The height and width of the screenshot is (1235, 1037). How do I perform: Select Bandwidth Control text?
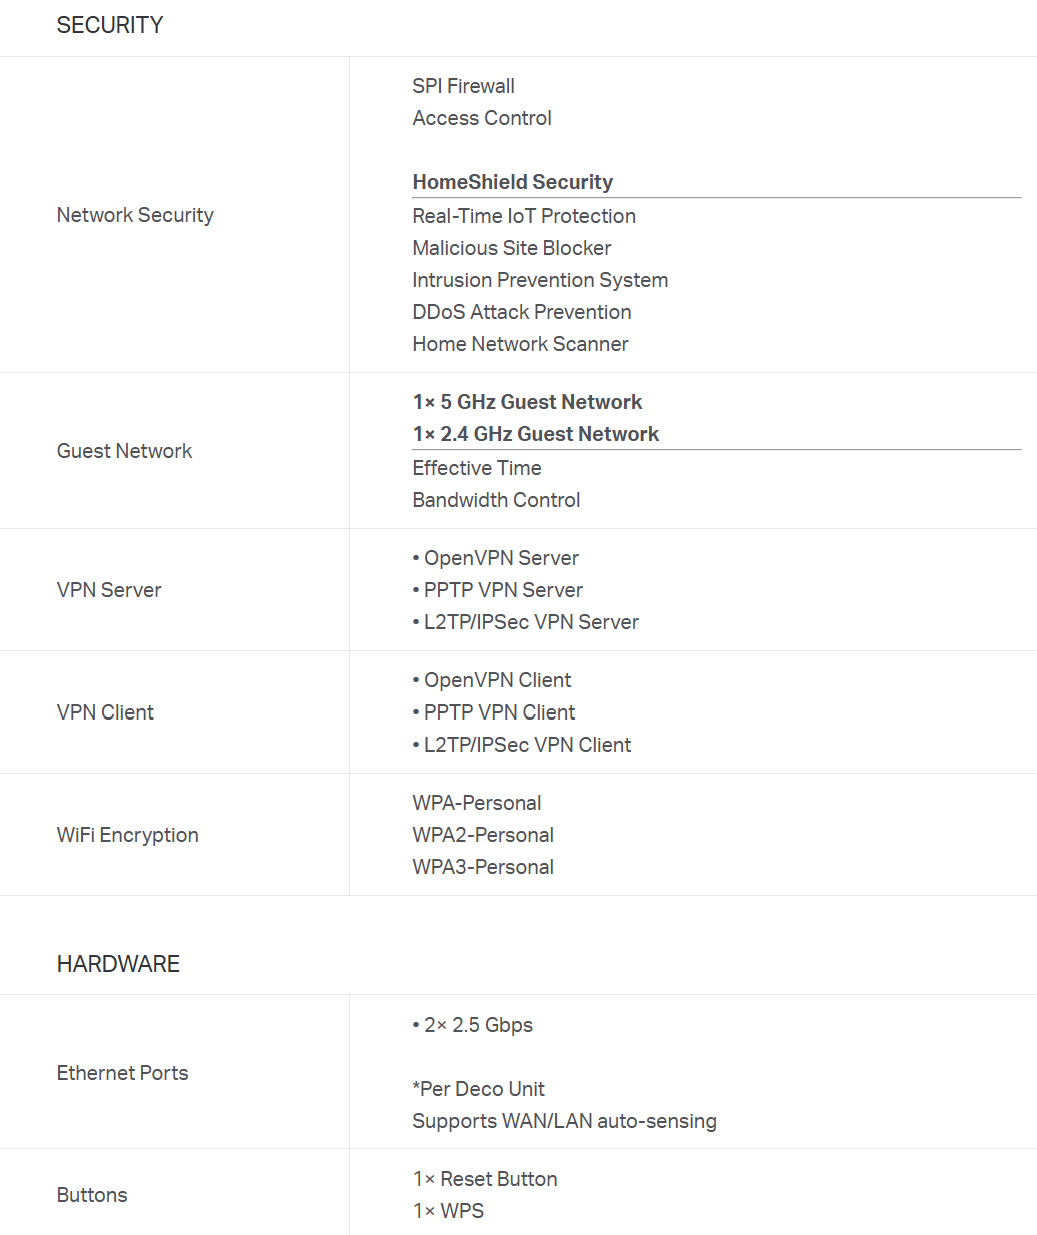point(496,500)
